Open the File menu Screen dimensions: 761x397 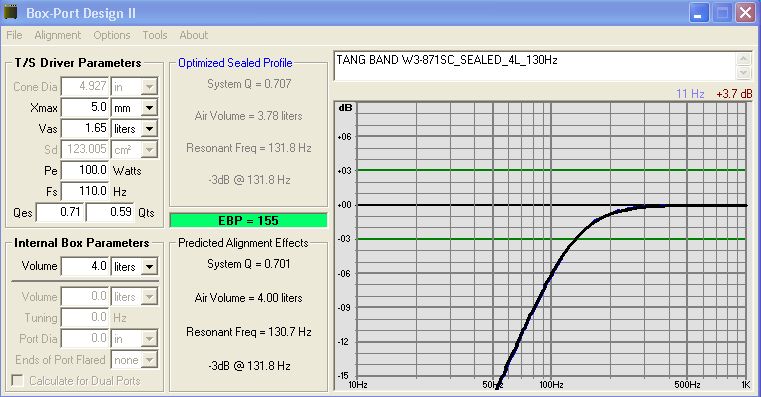tap(14, 35)
